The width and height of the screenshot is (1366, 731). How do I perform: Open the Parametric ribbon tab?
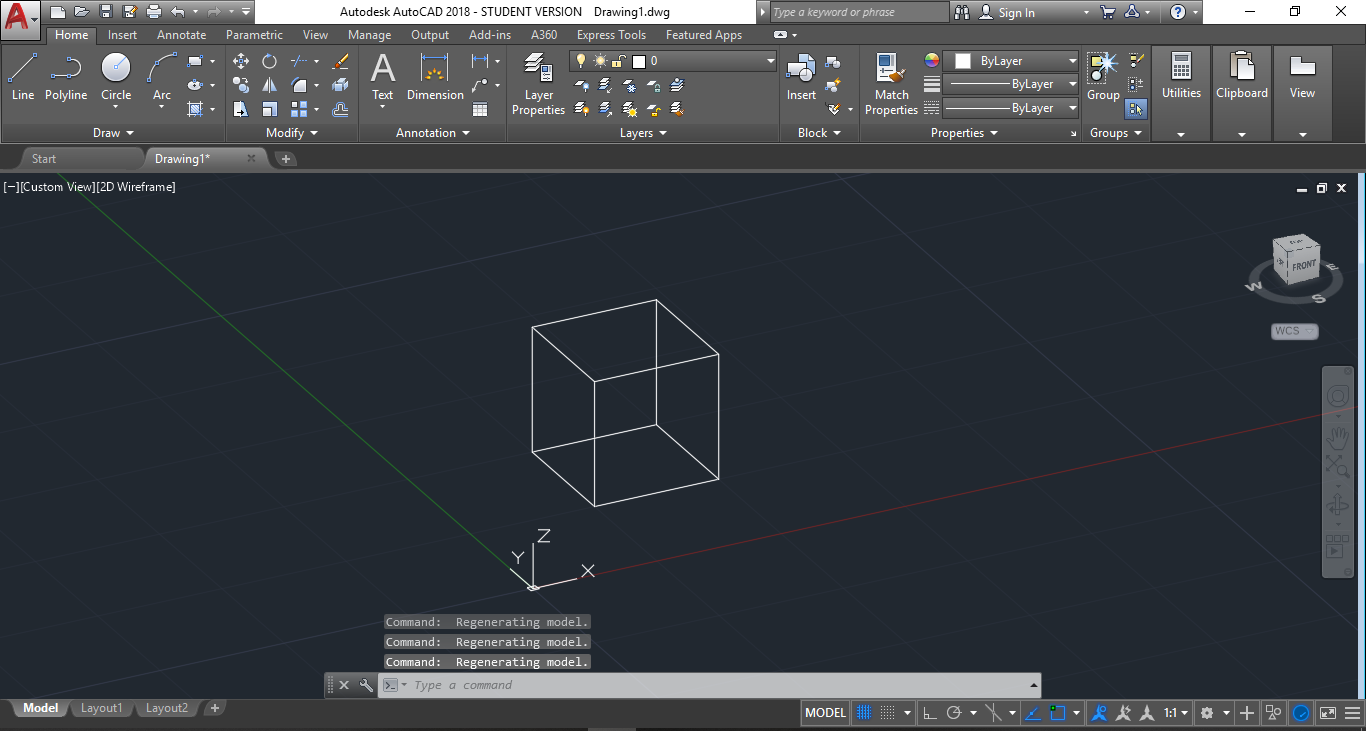pos(254,35)
